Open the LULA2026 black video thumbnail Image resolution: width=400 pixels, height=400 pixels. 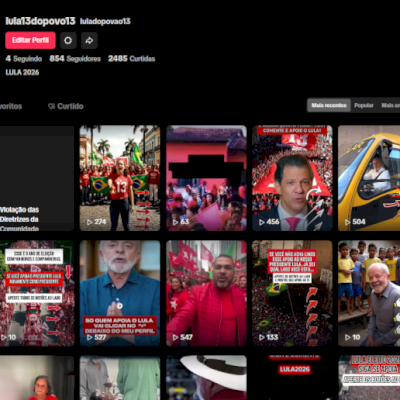pos(292,378)
